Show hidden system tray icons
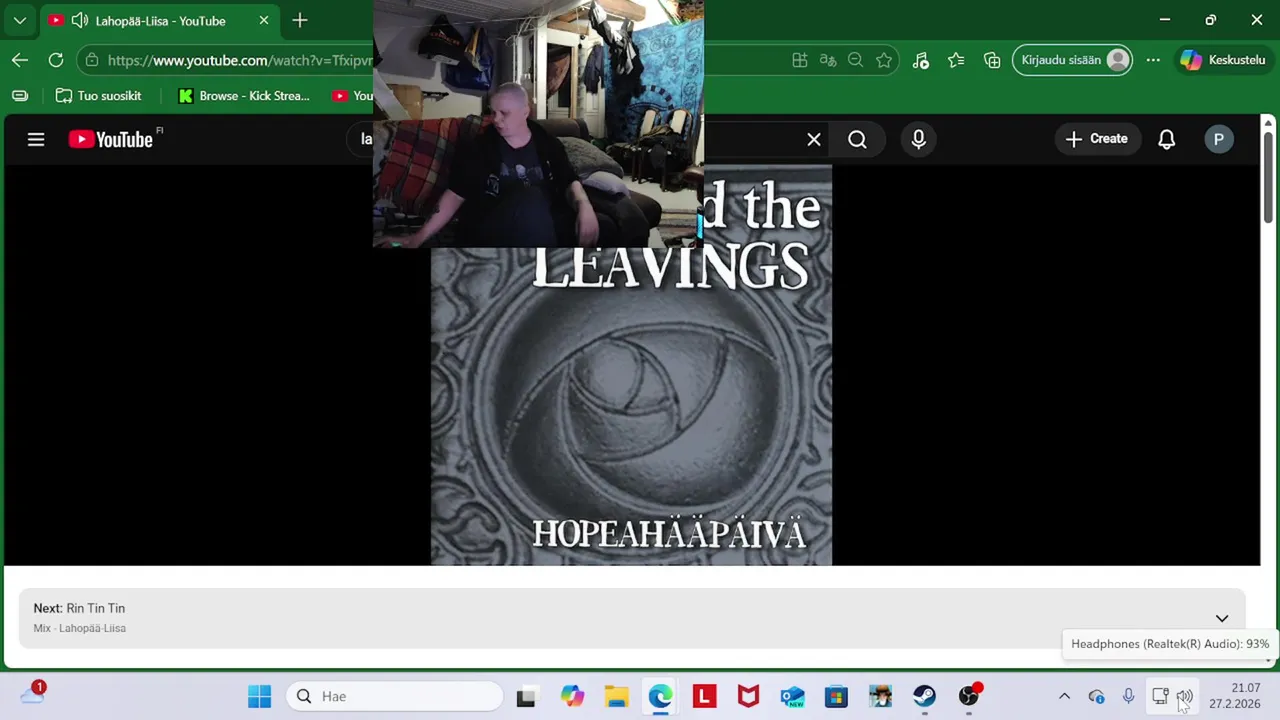This screenshot has height=720, width=1280. pos(1064,696)
